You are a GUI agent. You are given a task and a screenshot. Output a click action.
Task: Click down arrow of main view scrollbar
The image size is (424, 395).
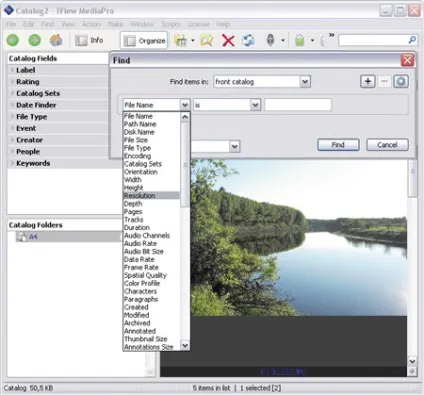click(x=412, y=361)
